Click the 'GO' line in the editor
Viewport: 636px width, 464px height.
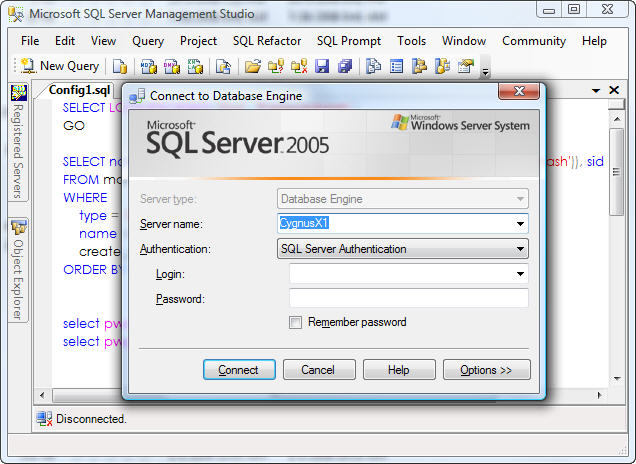(74, 126)
